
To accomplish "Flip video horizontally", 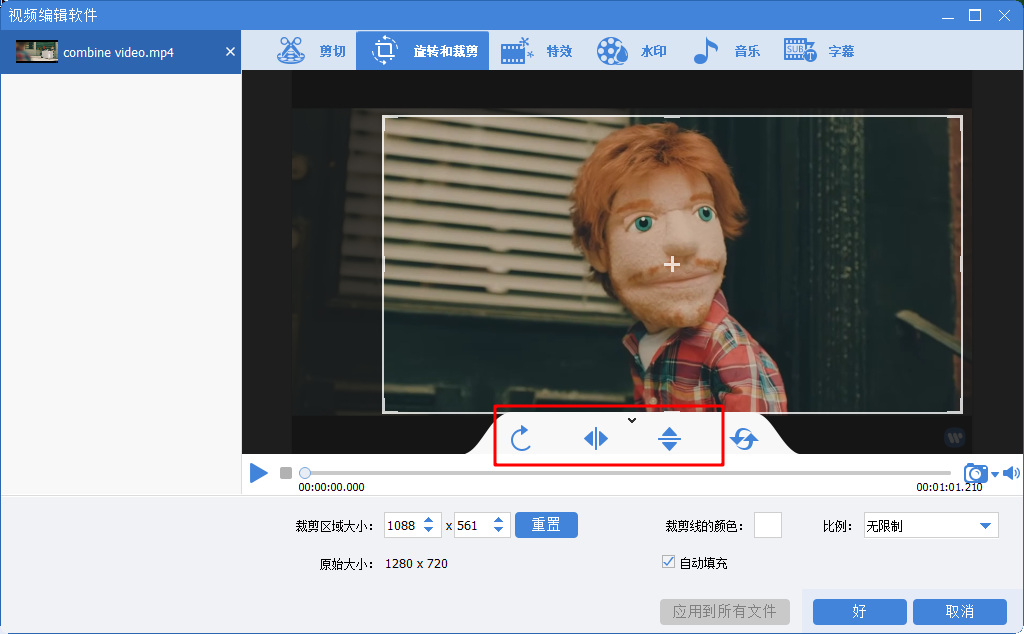I will pyautogui.click(x=596, y=438).
